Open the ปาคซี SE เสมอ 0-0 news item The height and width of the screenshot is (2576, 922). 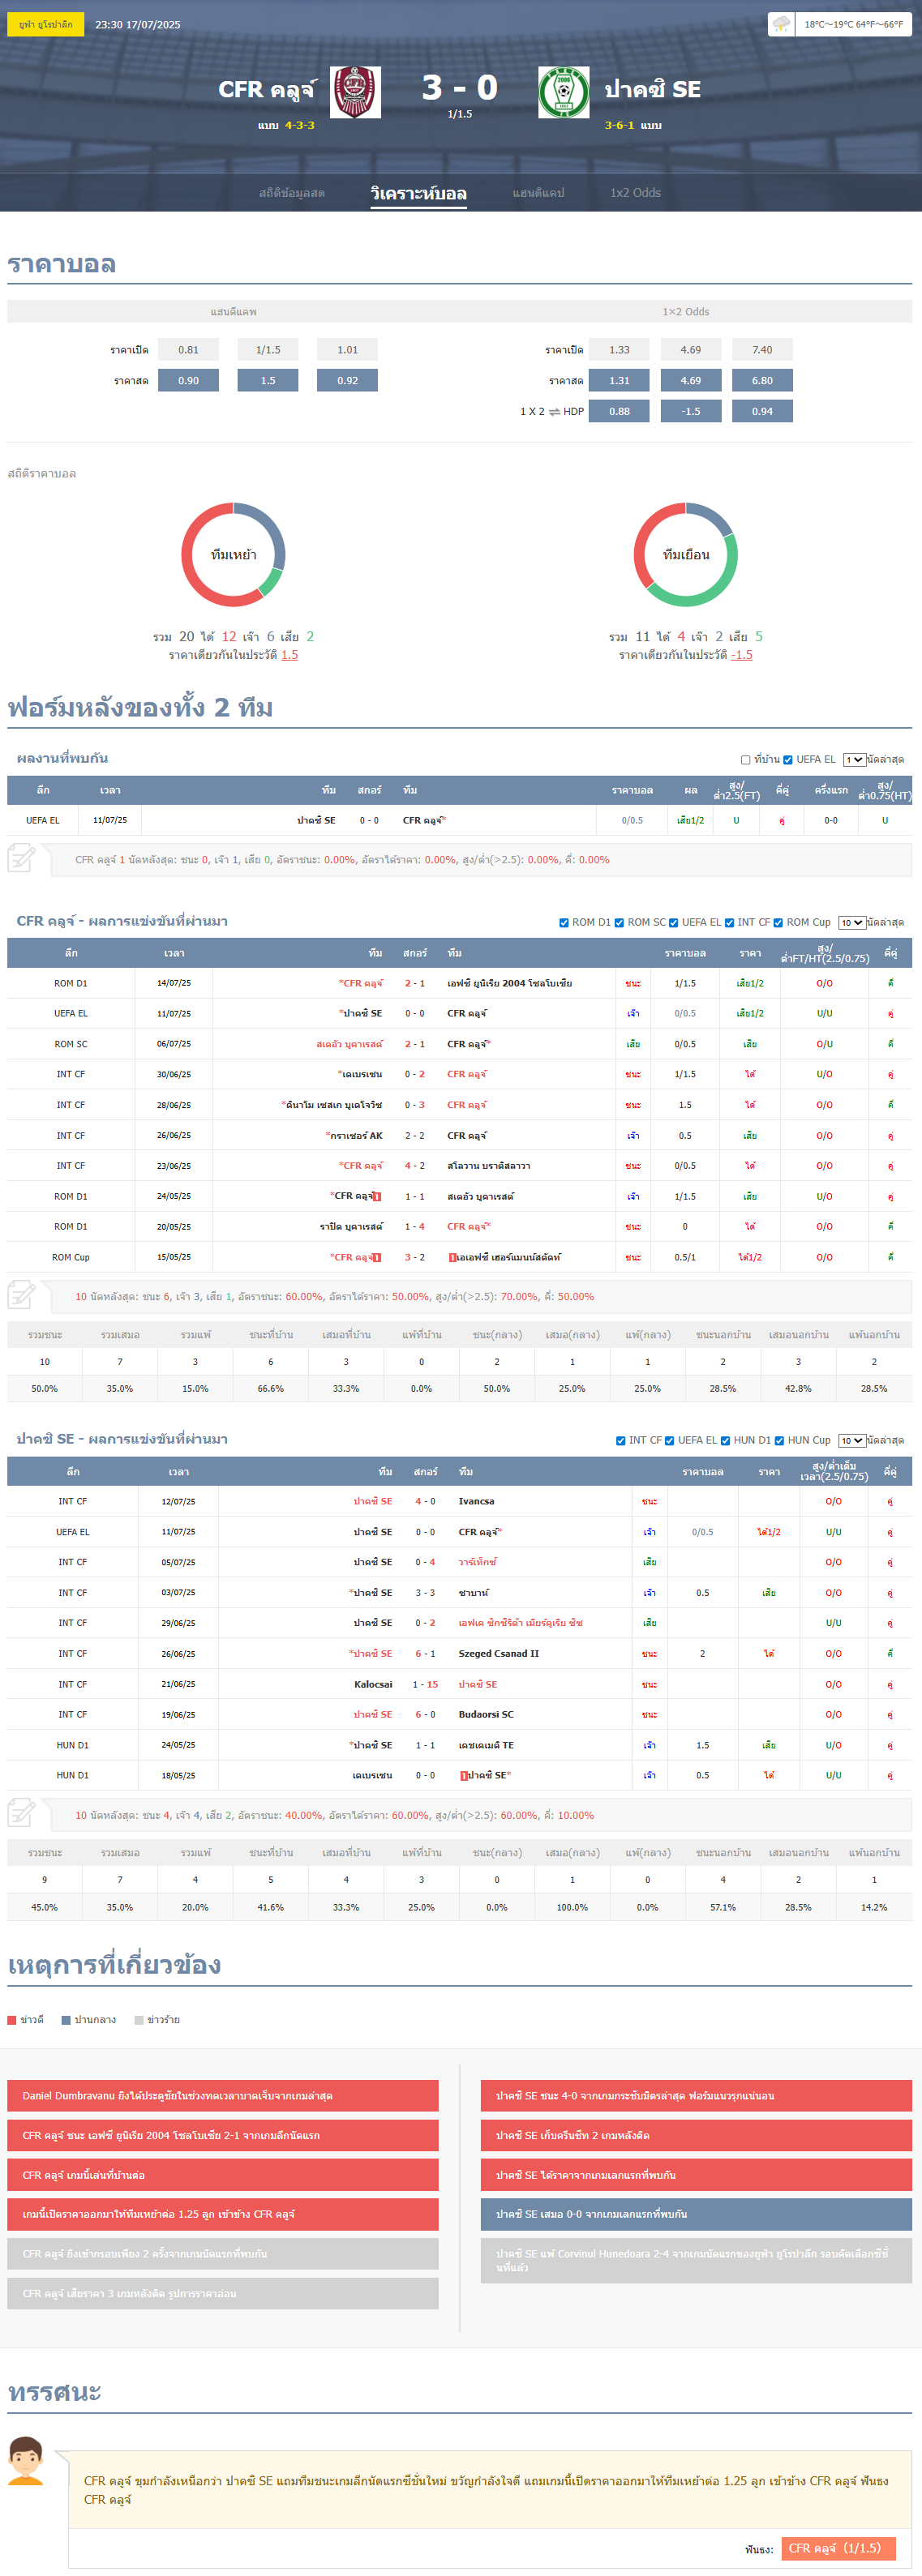pyautogui.click(x=696, y=2214)
